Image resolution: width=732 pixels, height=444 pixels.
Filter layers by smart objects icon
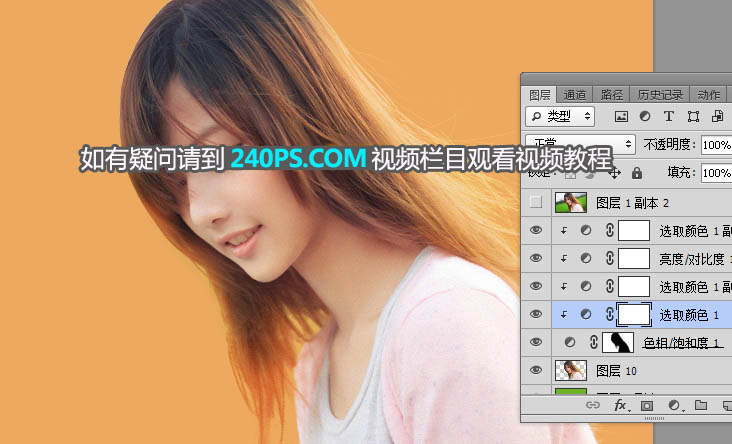click(x=718, y=116)
